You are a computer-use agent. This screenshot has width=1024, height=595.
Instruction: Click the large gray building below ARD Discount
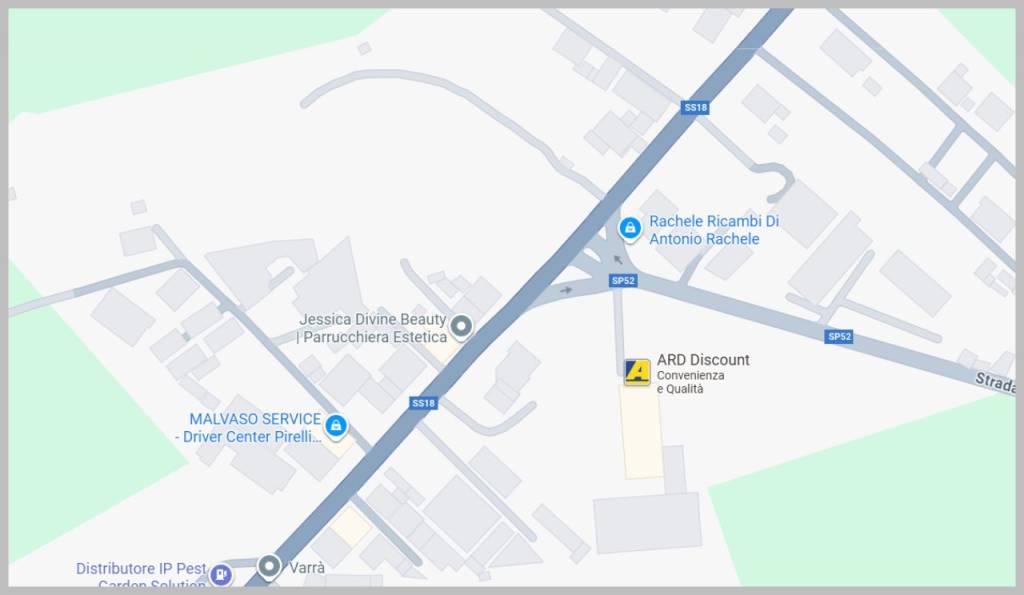647,523
